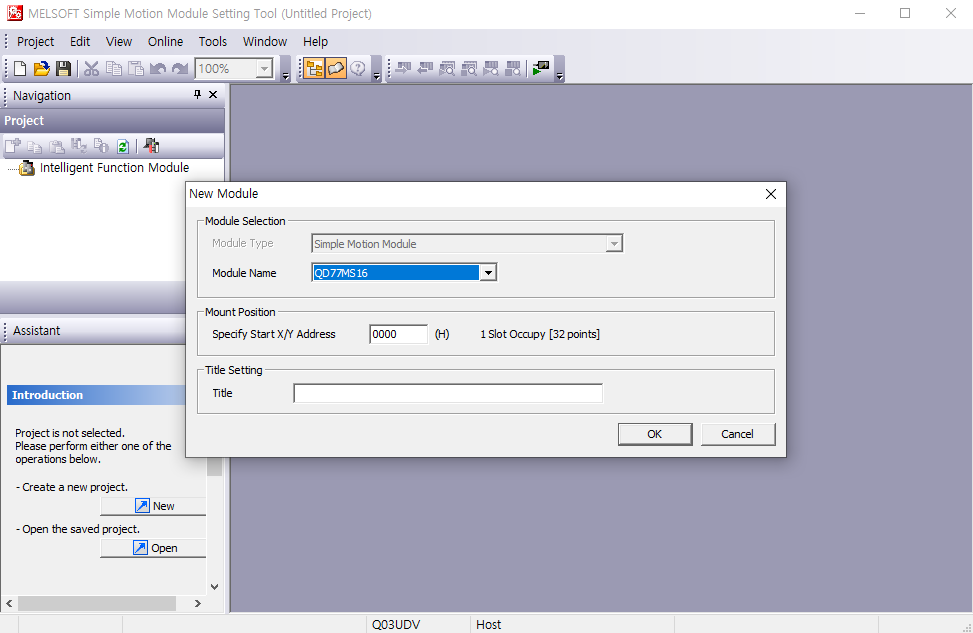
Task: Close the Navigation panel
Action: (213, 94)
